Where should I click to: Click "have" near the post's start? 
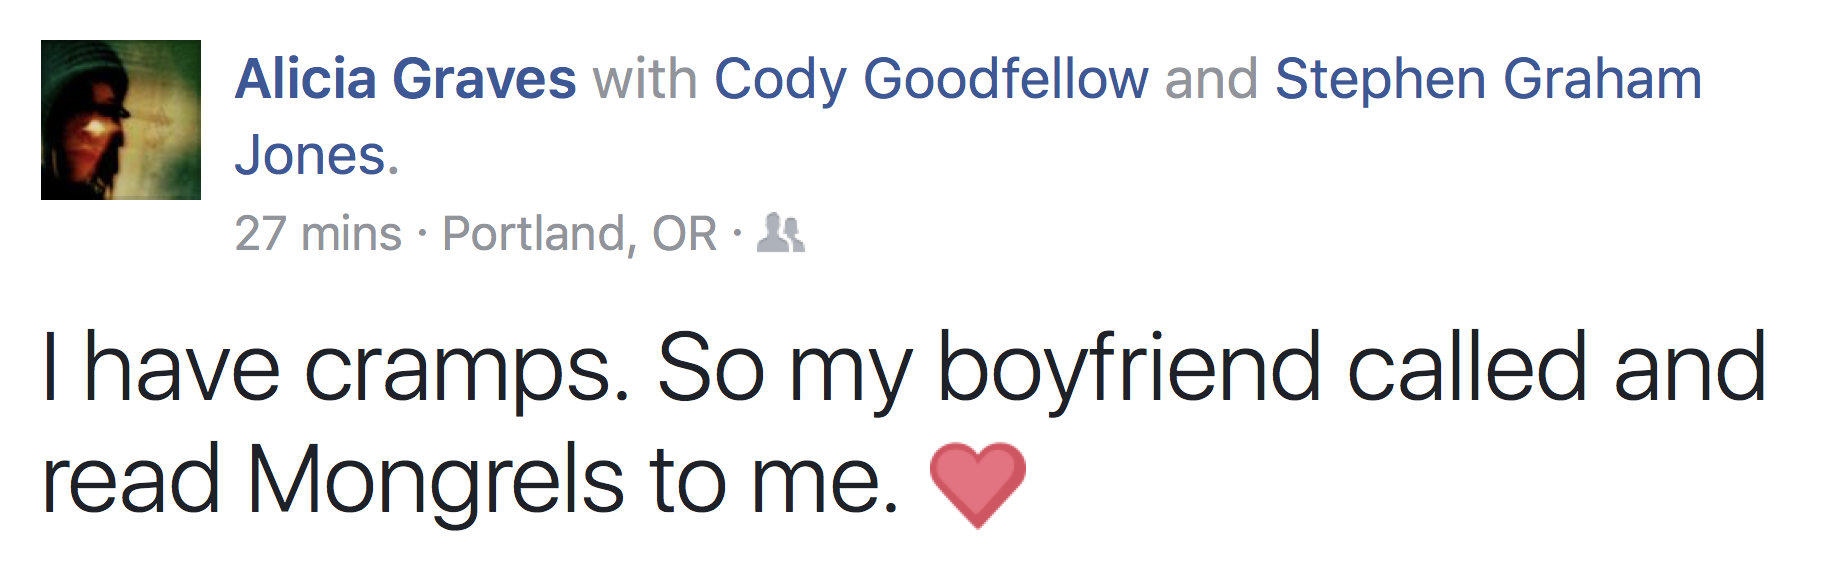point(182,369)
